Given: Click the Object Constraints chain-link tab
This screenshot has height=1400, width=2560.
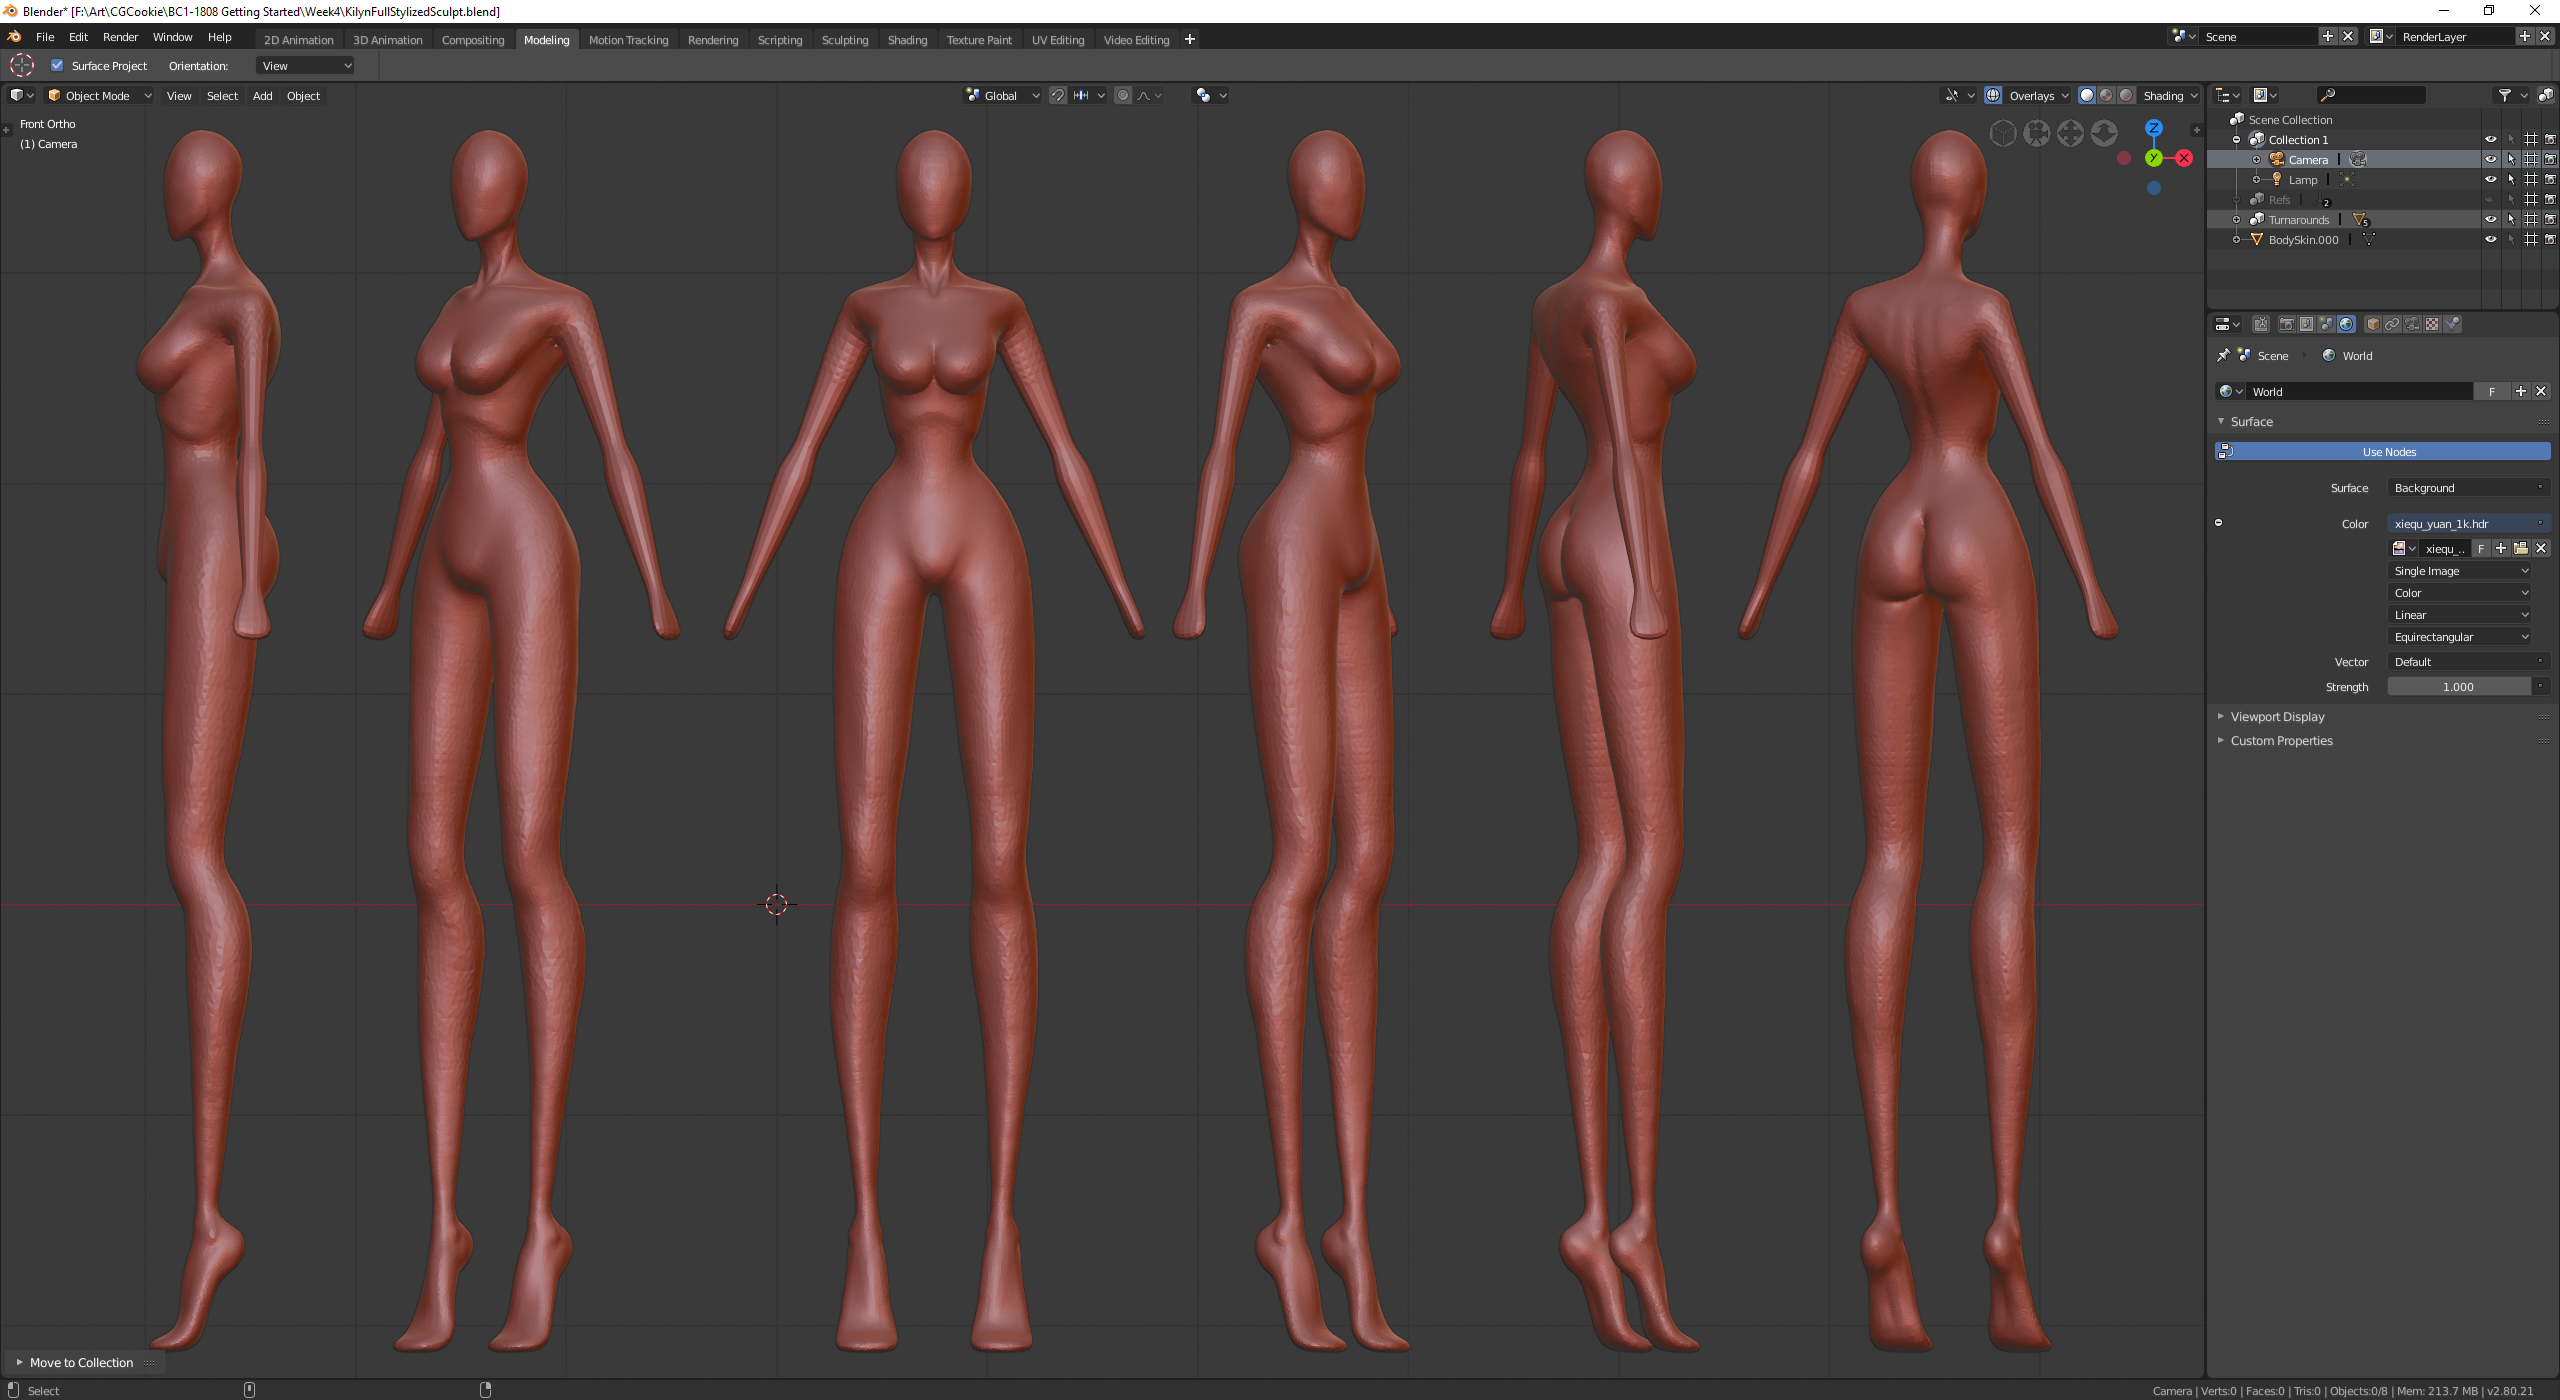Looking at the screenshot, I should tap(2392, 324).
